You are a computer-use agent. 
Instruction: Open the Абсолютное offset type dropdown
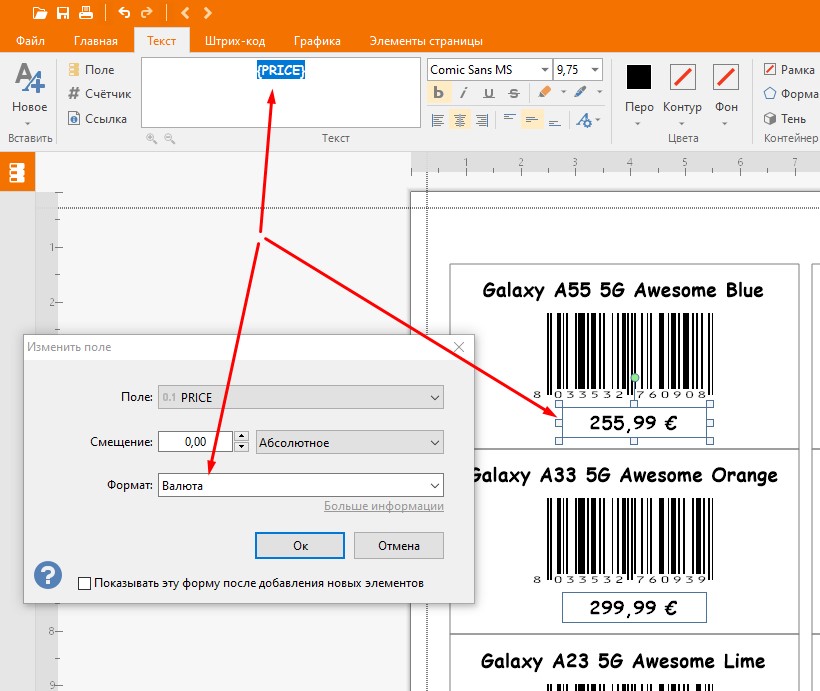[349, 443]
